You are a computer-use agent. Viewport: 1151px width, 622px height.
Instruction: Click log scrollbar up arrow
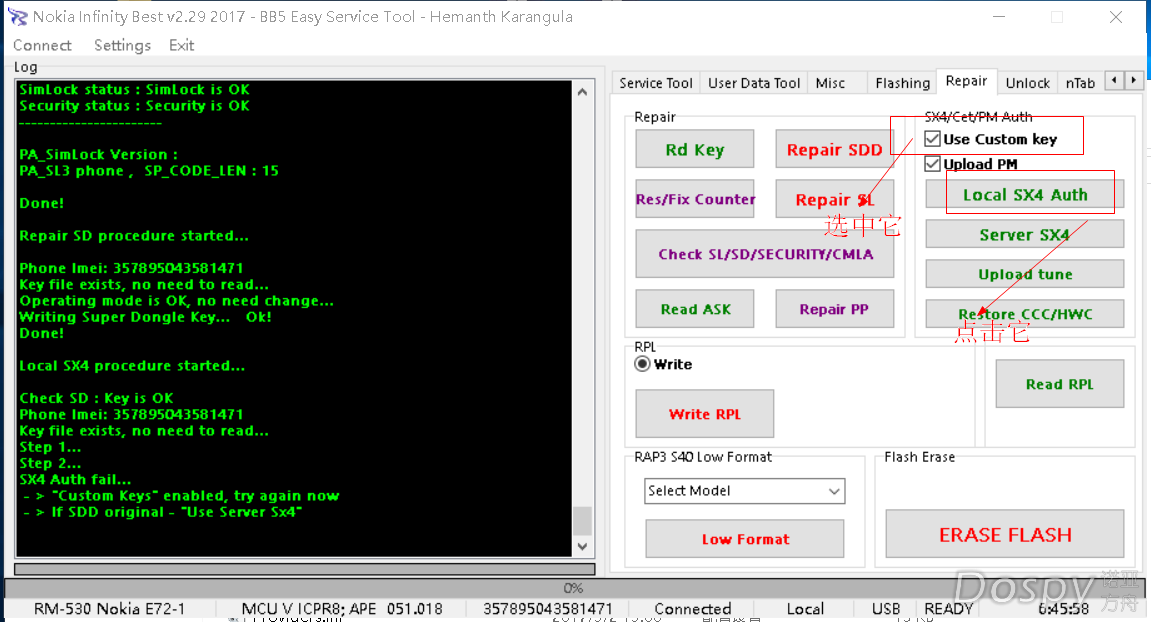[582, 92]
